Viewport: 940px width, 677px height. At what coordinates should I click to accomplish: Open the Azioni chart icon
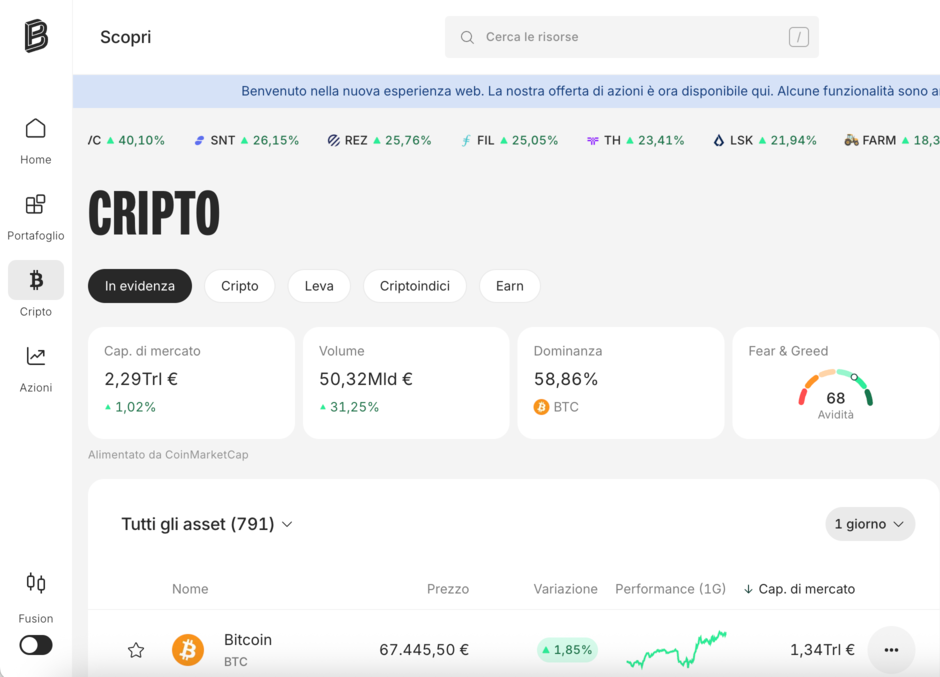pyautogui.click(x=35, y=356)
